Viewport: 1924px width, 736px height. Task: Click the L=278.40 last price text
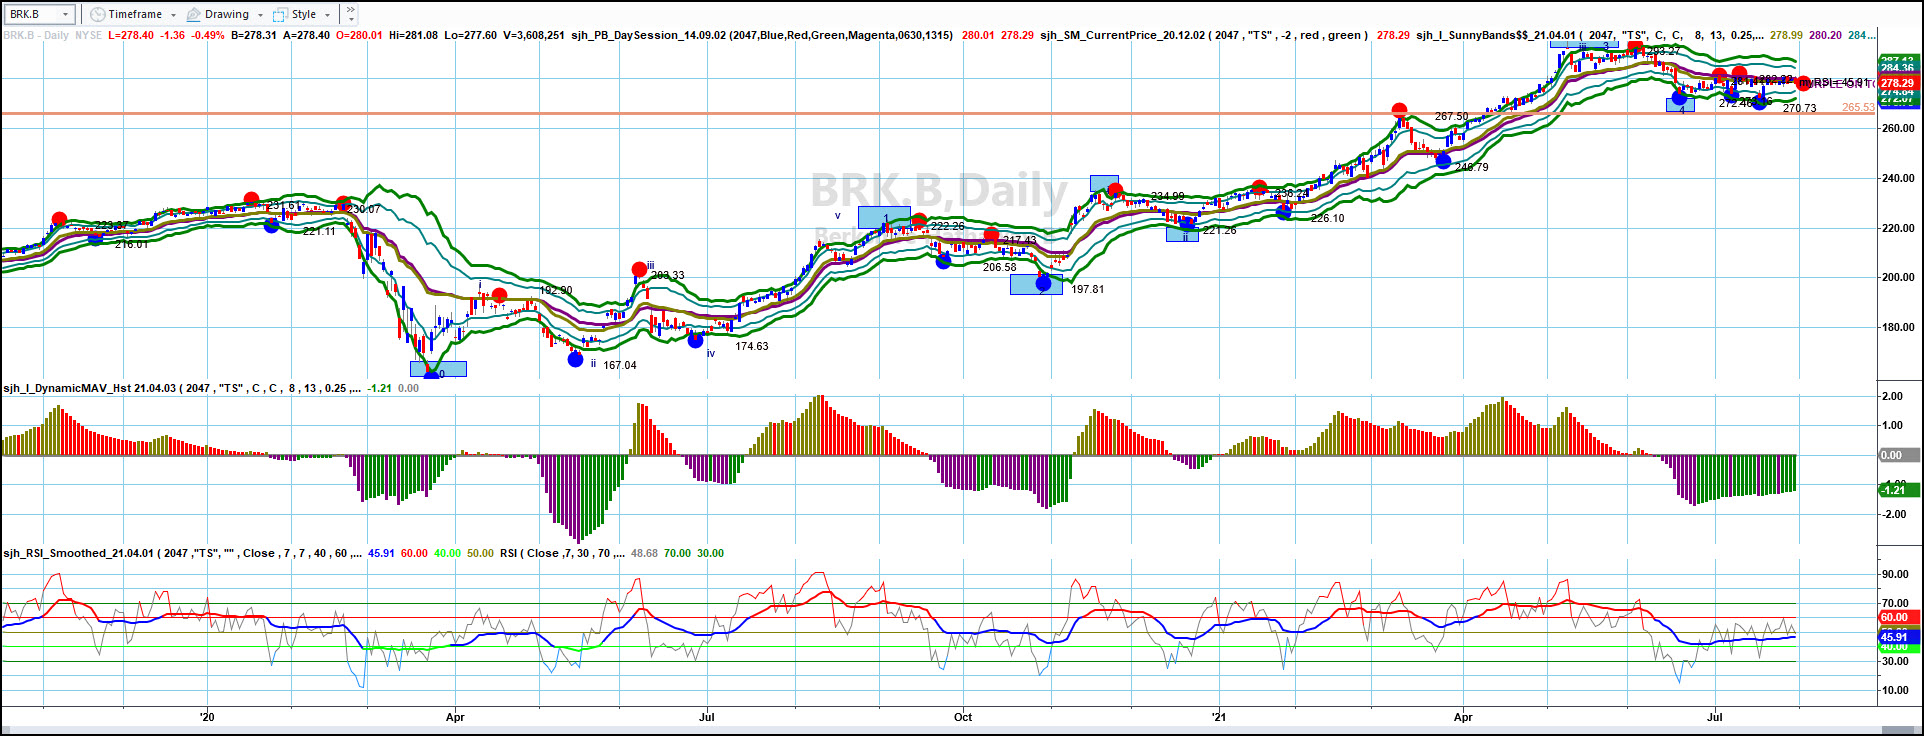coord(131,35)
